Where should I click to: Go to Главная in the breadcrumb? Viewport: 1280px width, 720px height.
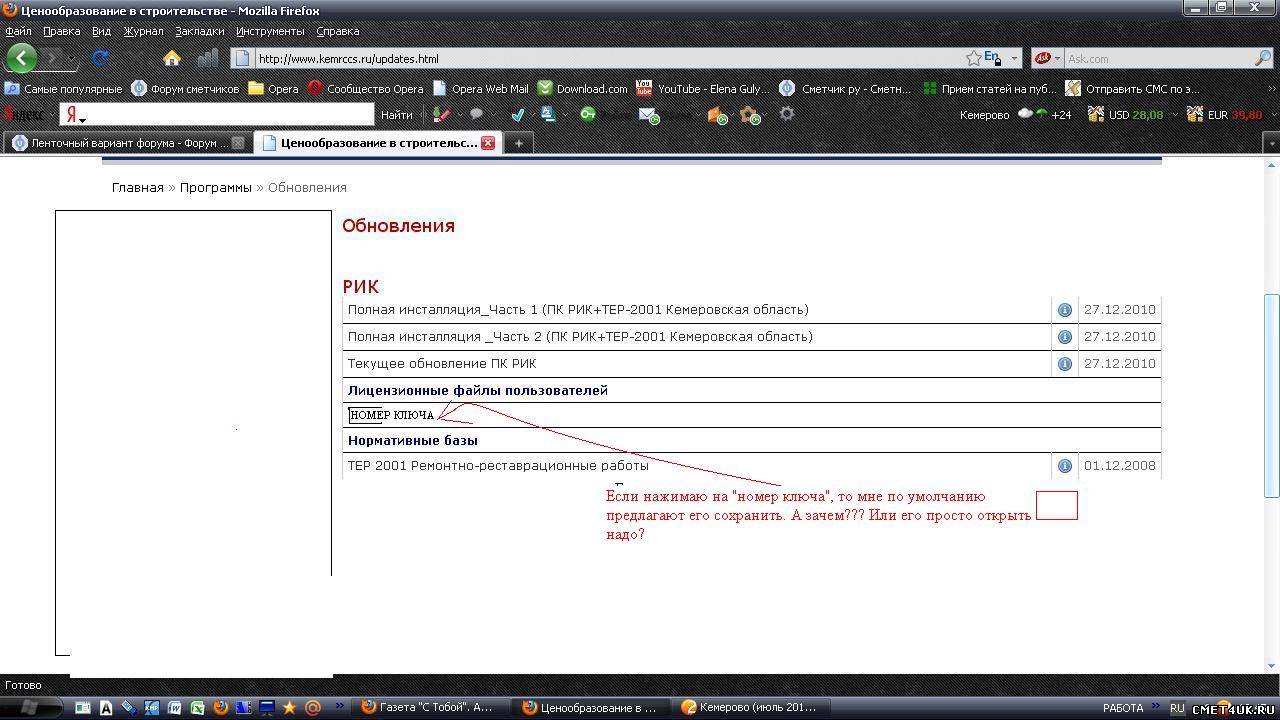pyautogui.click(x=138, y=187)
